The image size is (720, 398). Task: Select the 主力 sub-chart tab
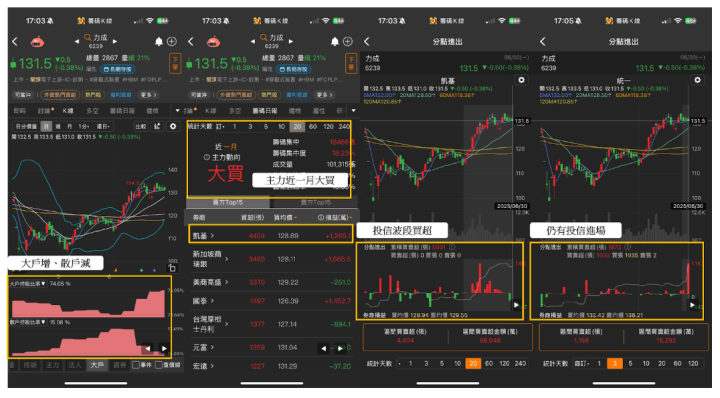point(52,365)
